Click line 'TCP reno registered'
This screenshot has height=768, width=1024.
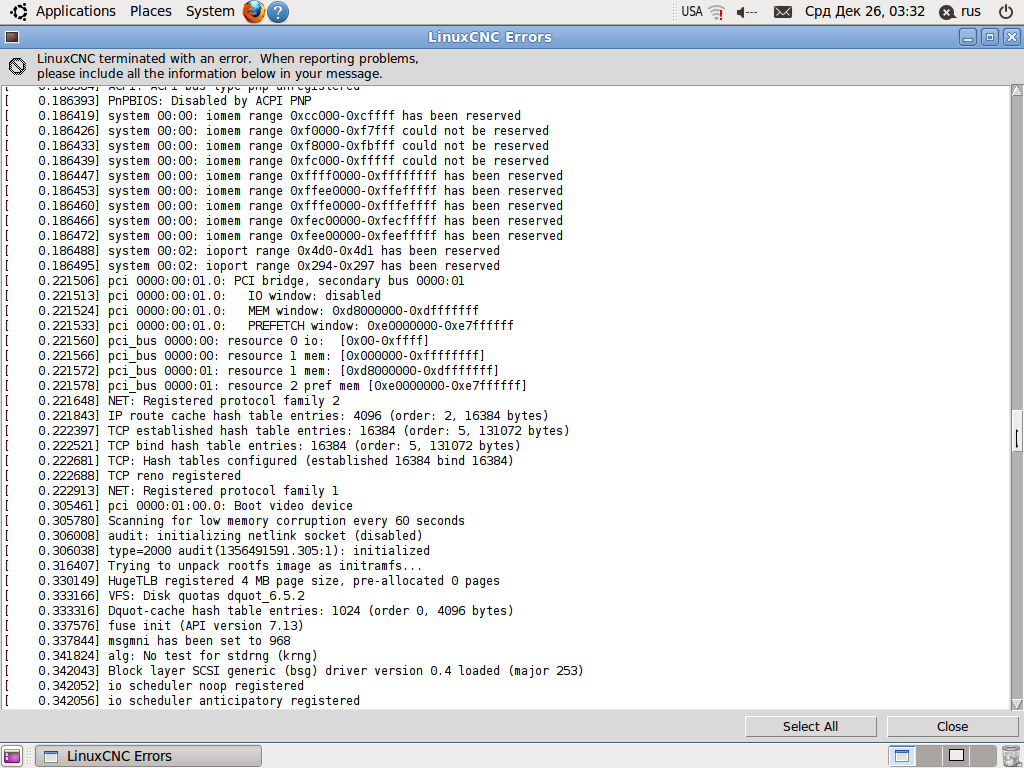click(x=174, y=476)
